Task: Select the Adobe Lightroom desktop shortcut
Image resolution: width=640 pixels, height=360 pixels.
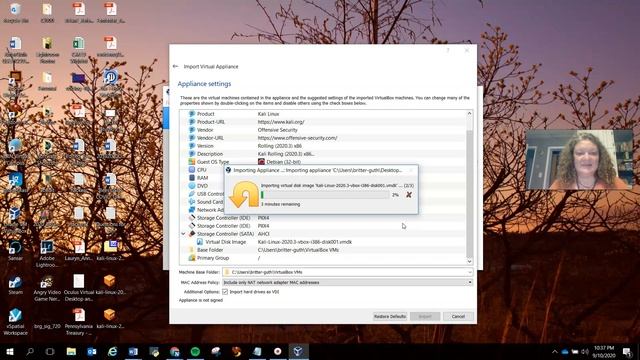Action: tap(47, 254)
